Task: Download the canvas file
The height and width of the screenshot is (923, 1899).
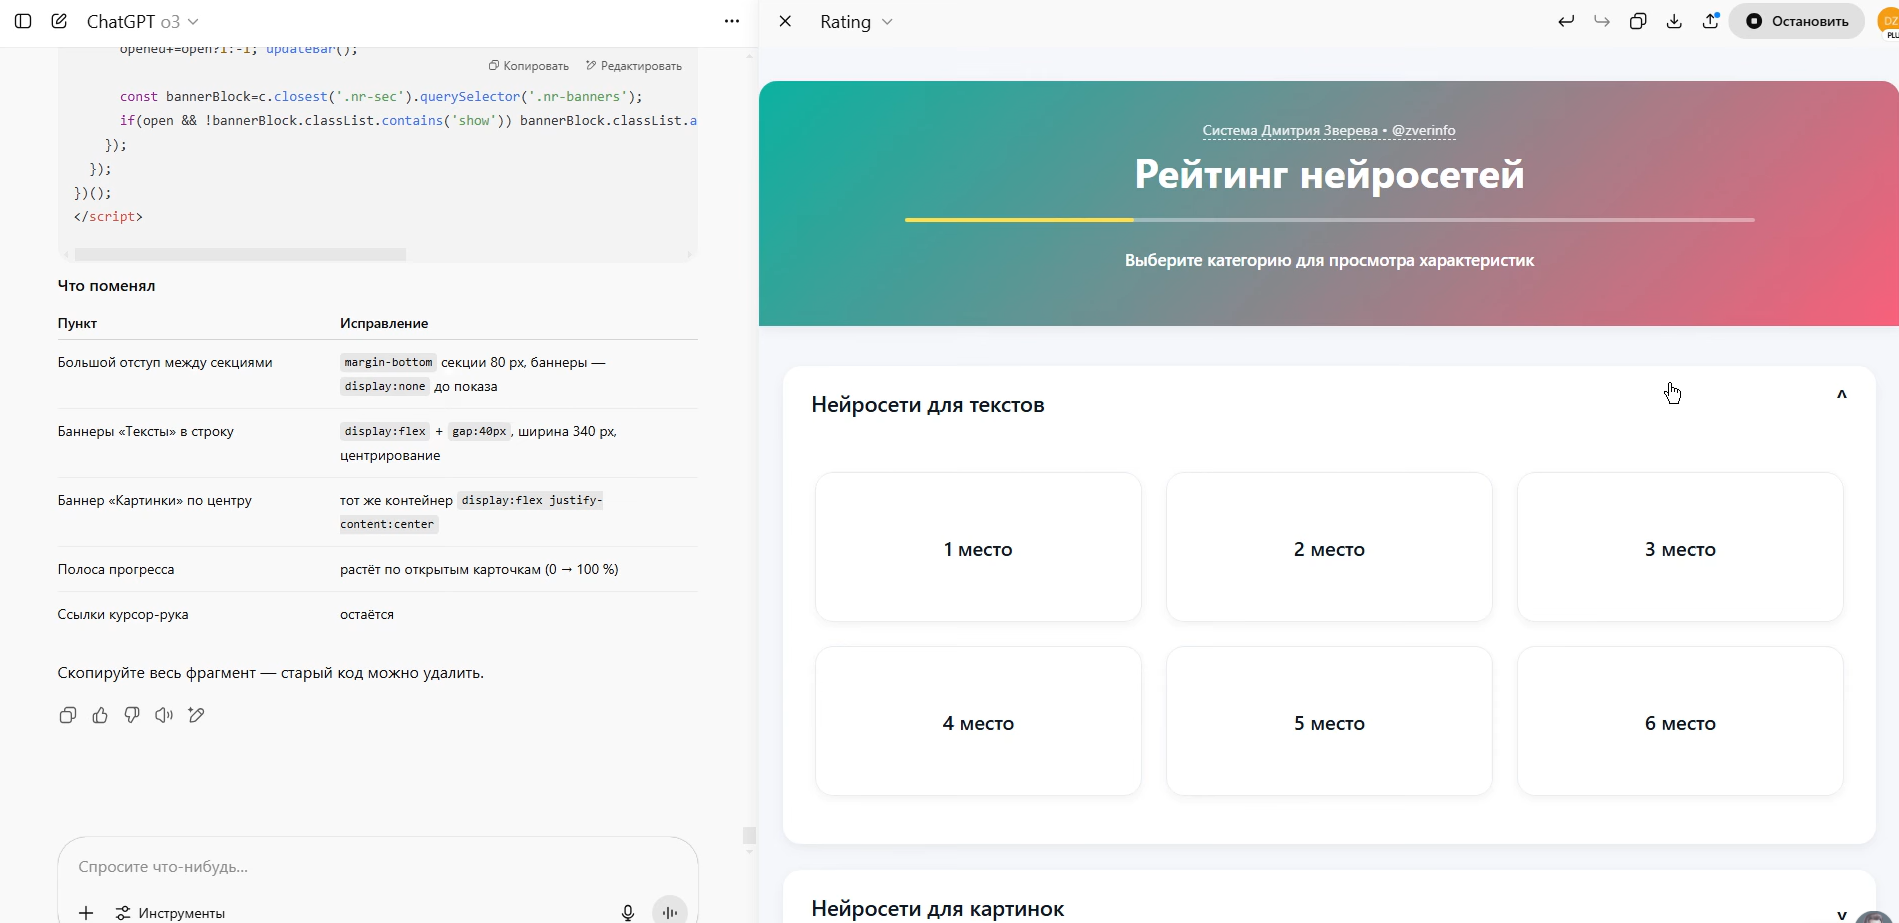Action: (x=1674, y=21)
